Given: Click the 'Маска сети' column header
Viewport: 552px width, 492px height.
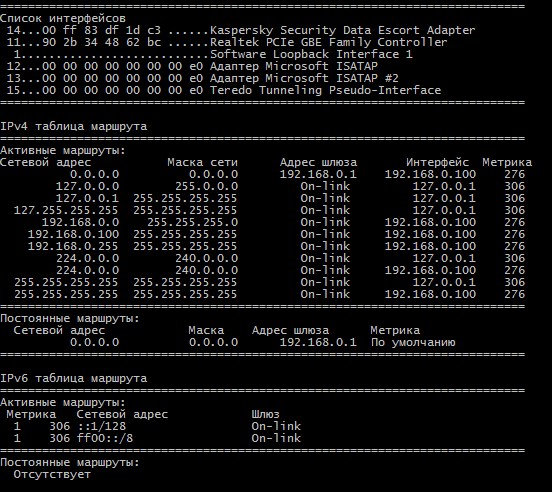Looking at the screenshot, I should (202, 162).
